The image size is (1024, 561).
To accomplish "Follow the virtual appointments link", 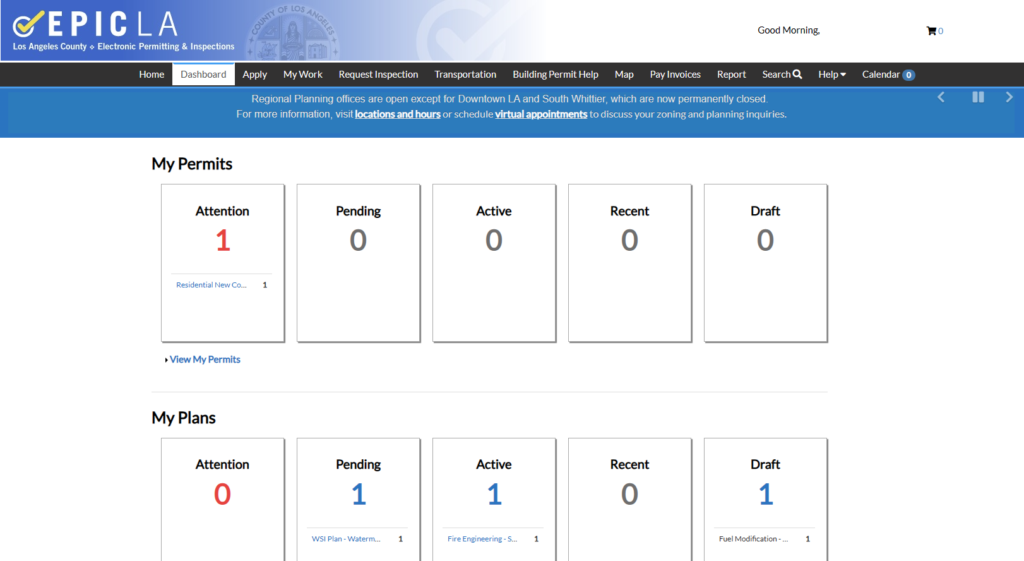I will click(541, 114).
